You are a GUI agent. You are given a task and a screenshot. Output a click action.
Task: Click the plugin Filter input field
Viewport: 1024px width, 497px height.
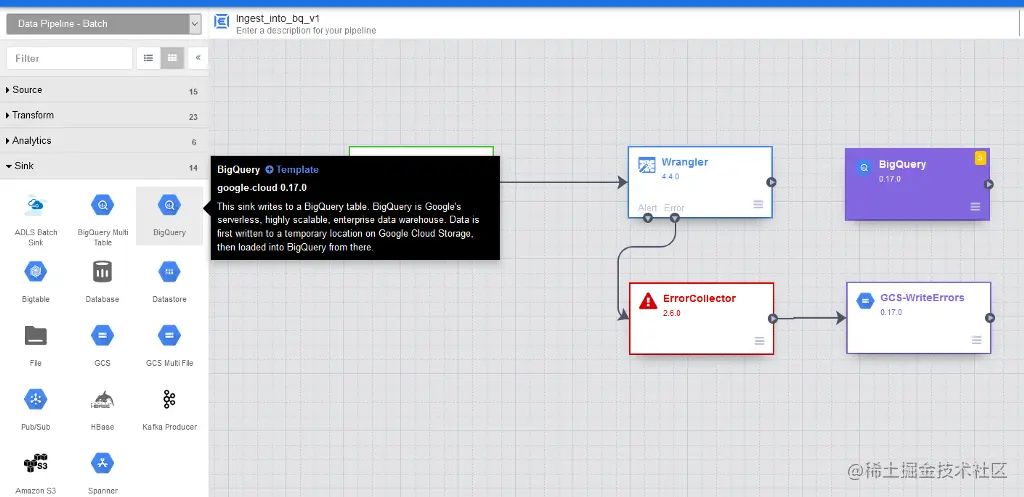69,58
